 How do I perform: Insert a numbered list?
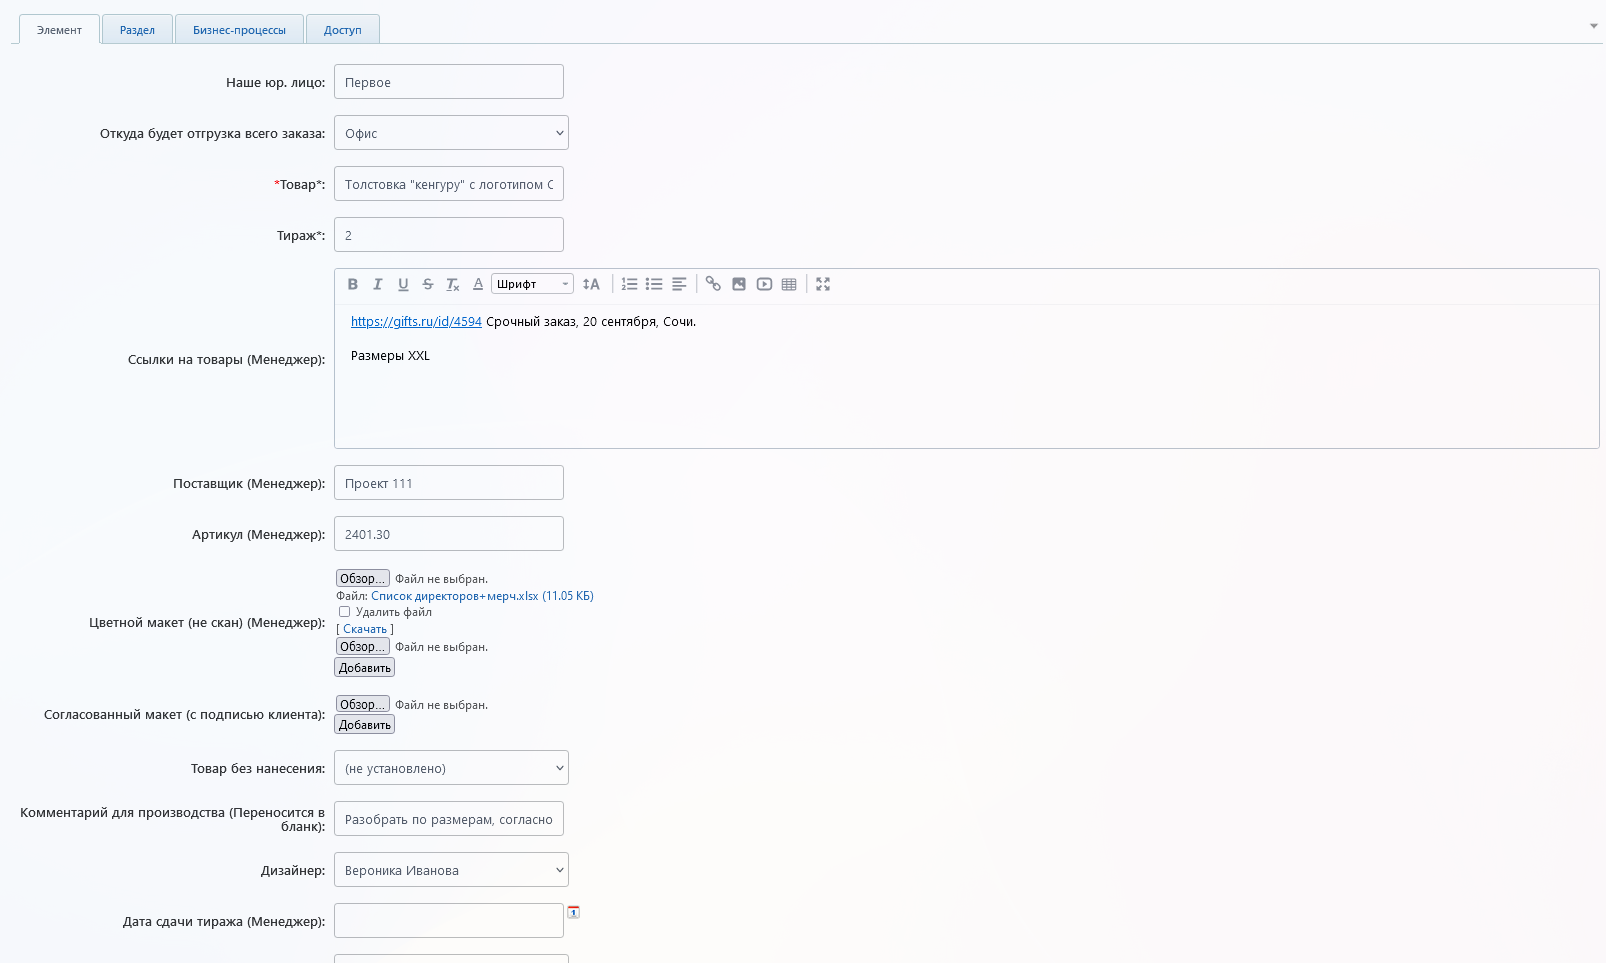(x=629, y=284)
